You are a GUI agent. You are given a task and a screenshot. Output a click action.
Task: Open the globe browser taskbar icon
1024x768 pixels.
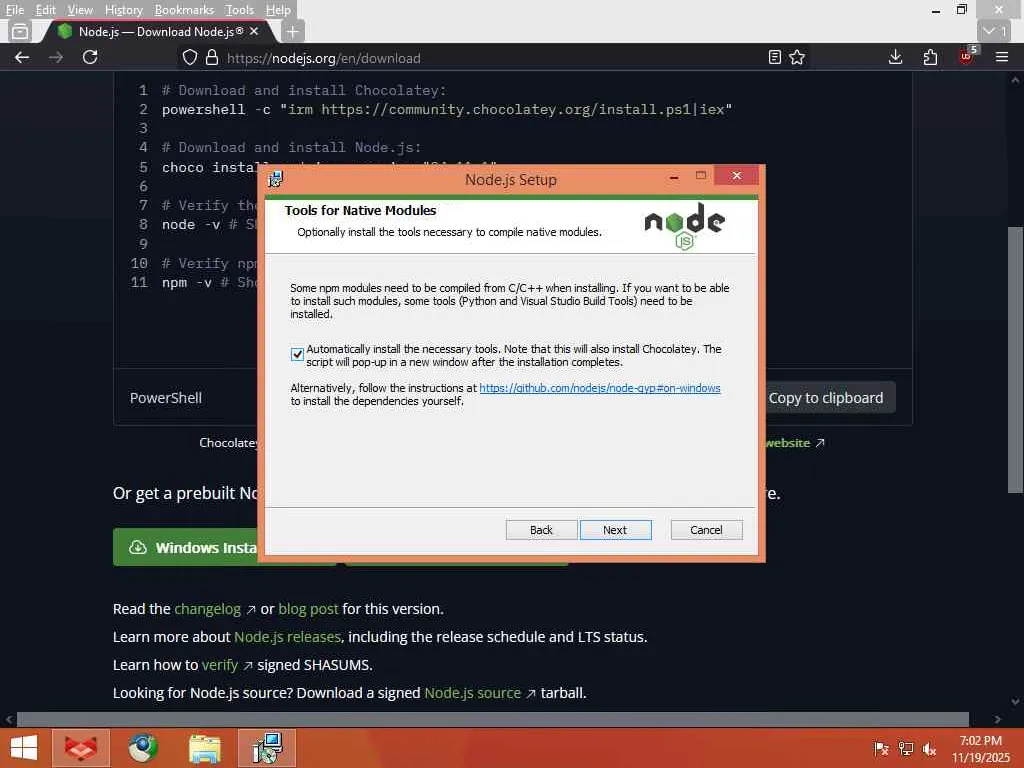[142, 748]
